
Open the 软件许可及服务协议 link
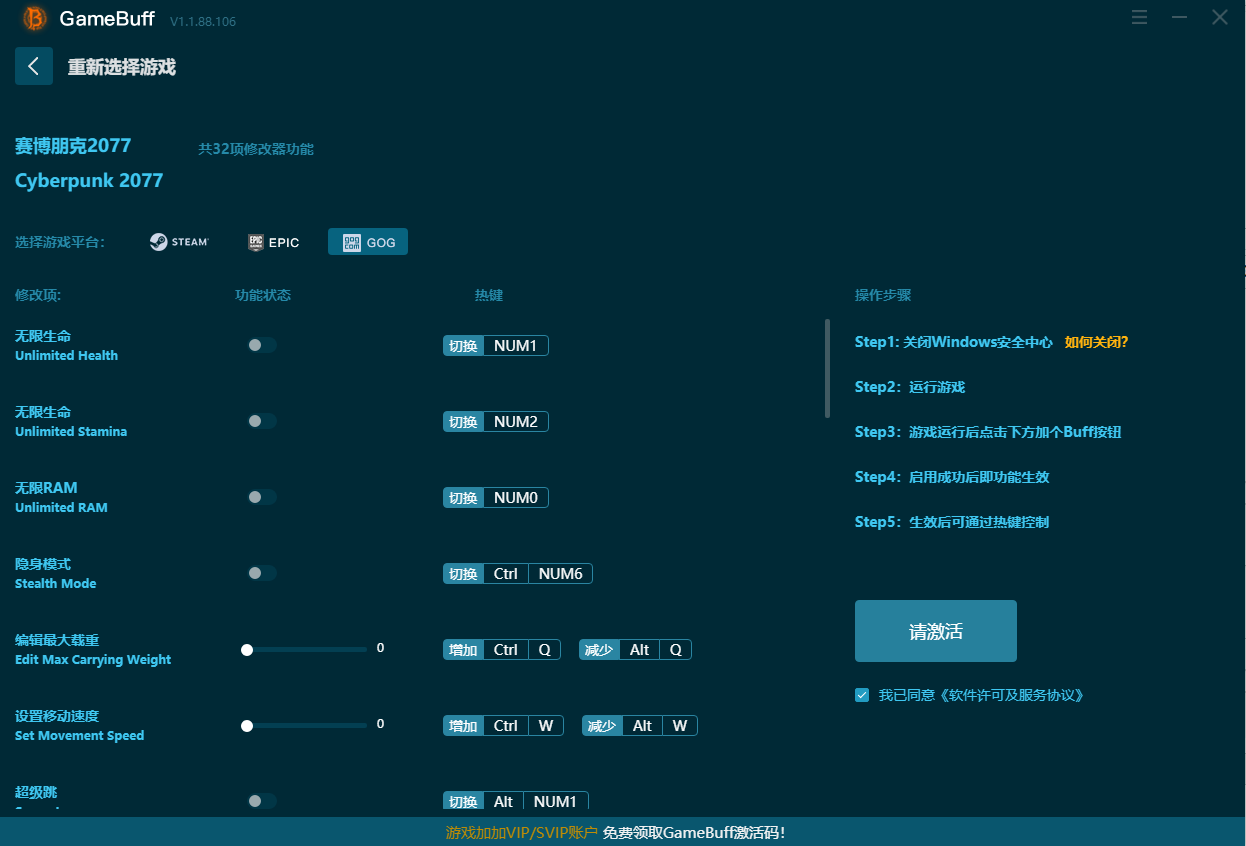tap(1012, 695)
